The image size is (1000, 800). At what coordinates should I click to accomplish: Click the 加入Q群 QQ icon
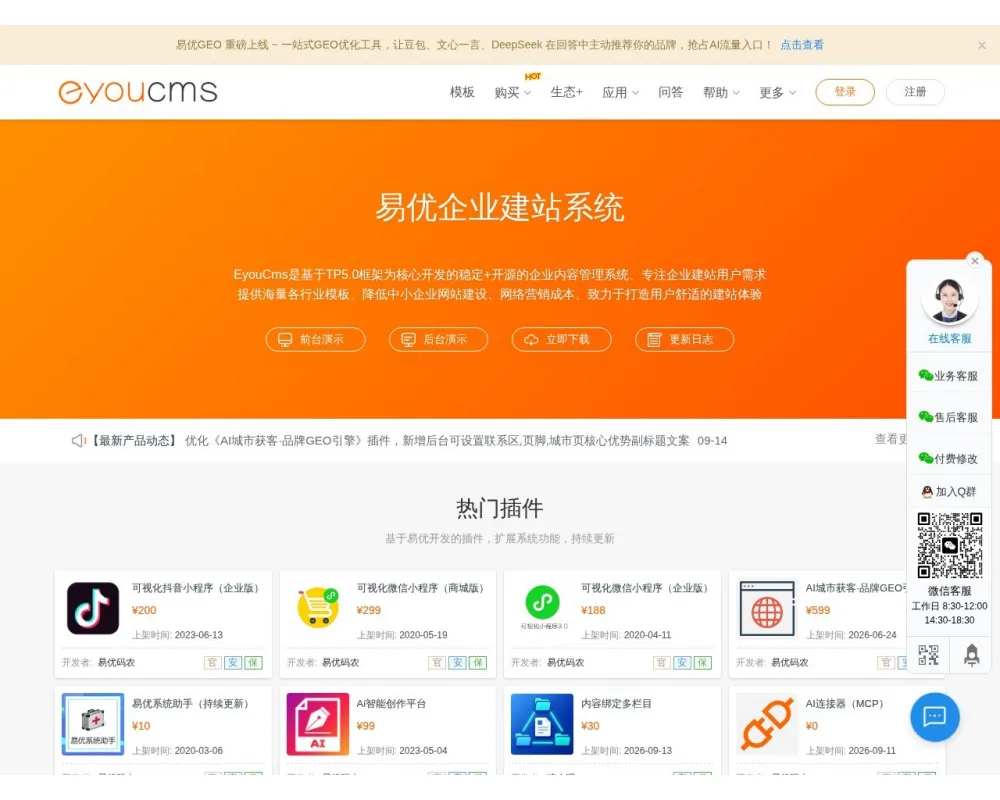click(927, 492)
